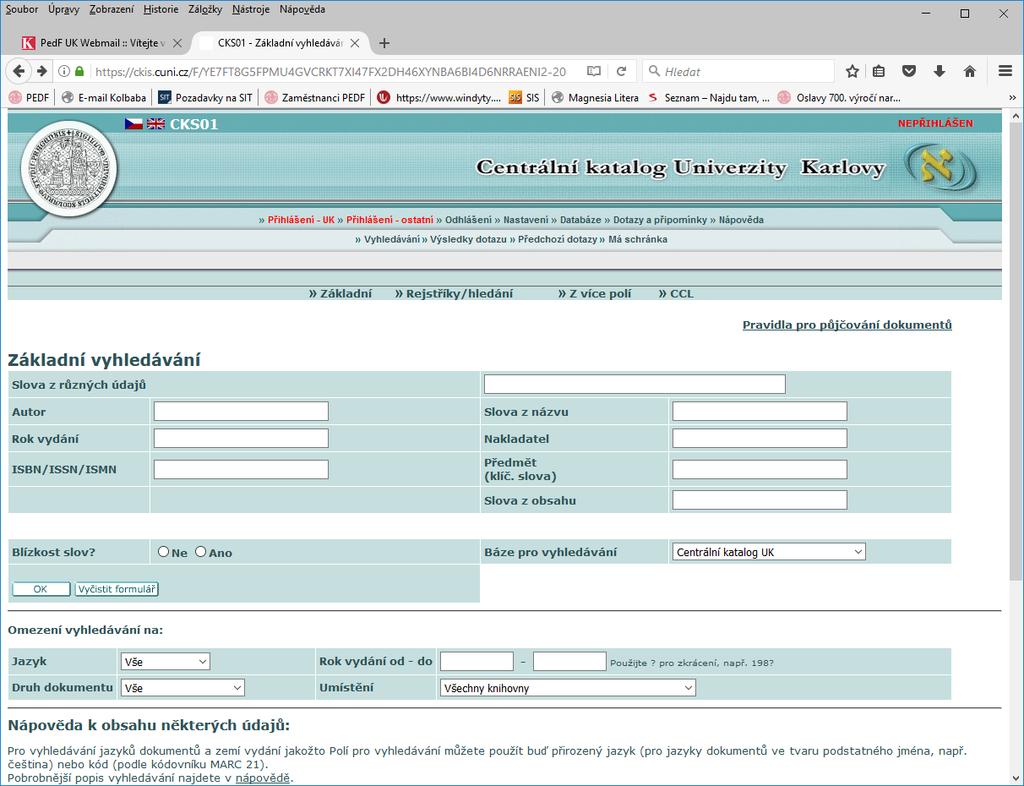Open nápovědě help link at bottom
This screenshot has height=786, width=1024.
(263, 778)
